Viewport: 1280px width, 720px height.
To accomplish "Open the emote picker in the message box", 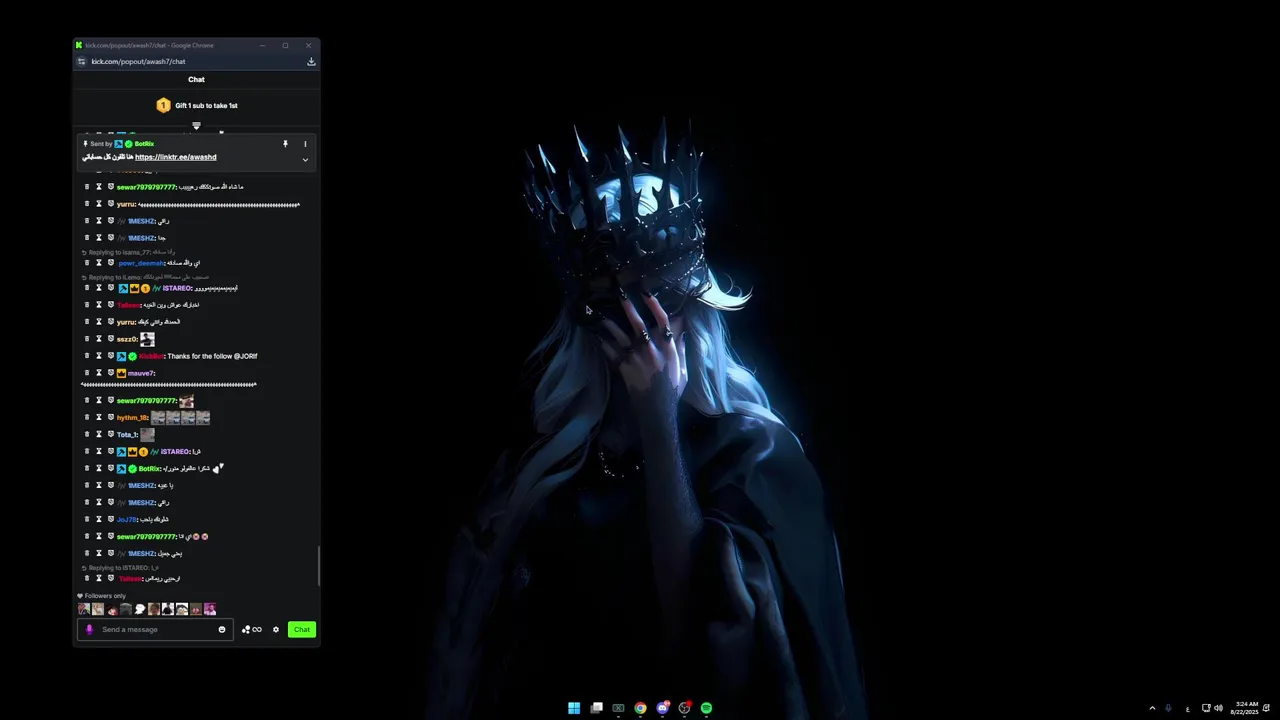I will pos(222,630).
